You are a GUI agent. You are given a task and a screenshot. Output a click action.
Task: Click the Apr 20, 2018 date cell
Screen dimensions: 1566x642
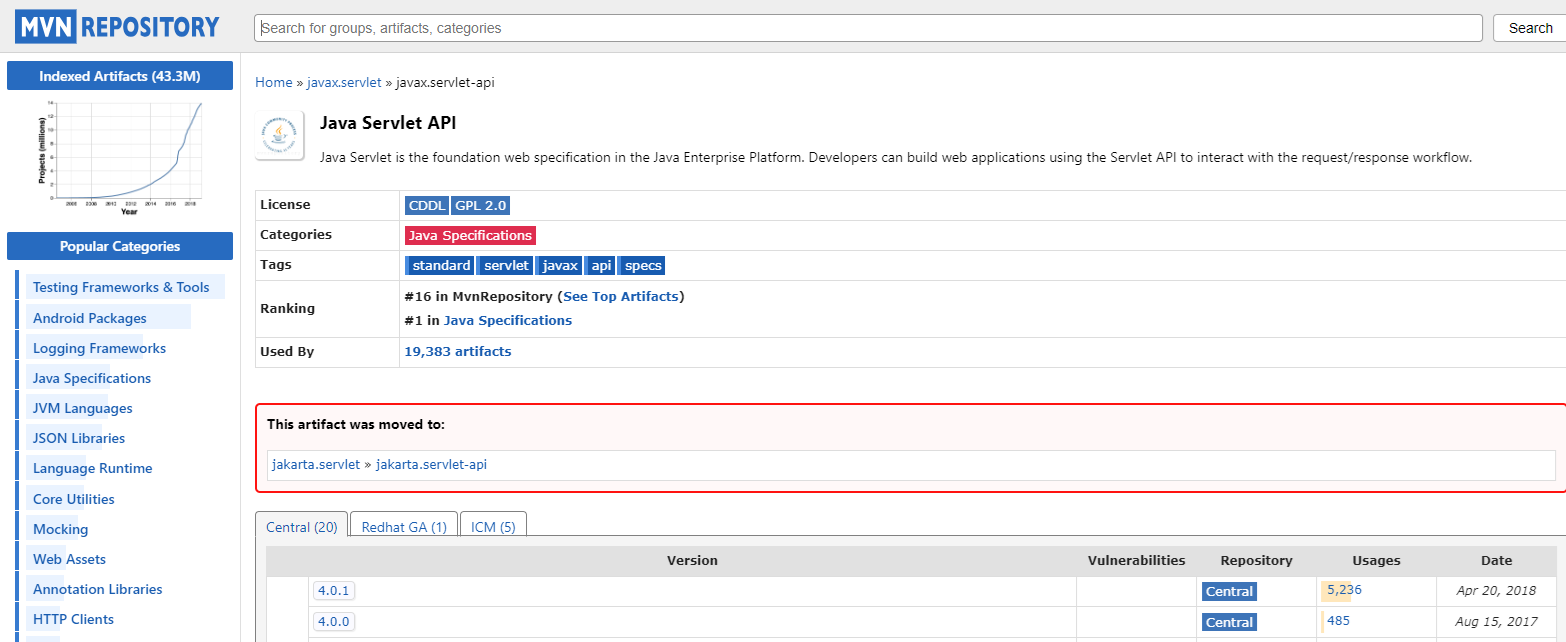1496,591
